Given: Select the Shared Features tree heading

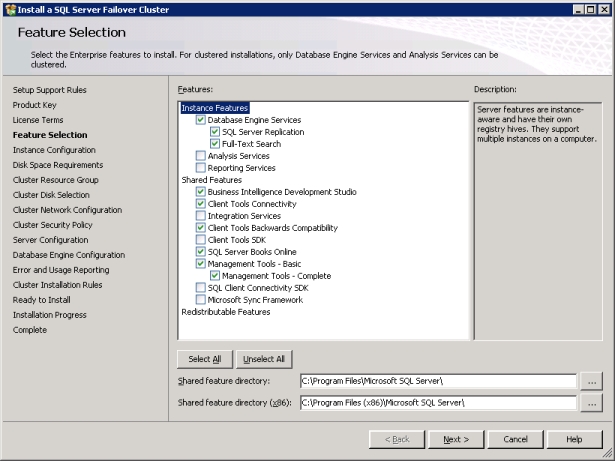Looking at the screenshot, I should pyautogui.click(x=211, y=180).
